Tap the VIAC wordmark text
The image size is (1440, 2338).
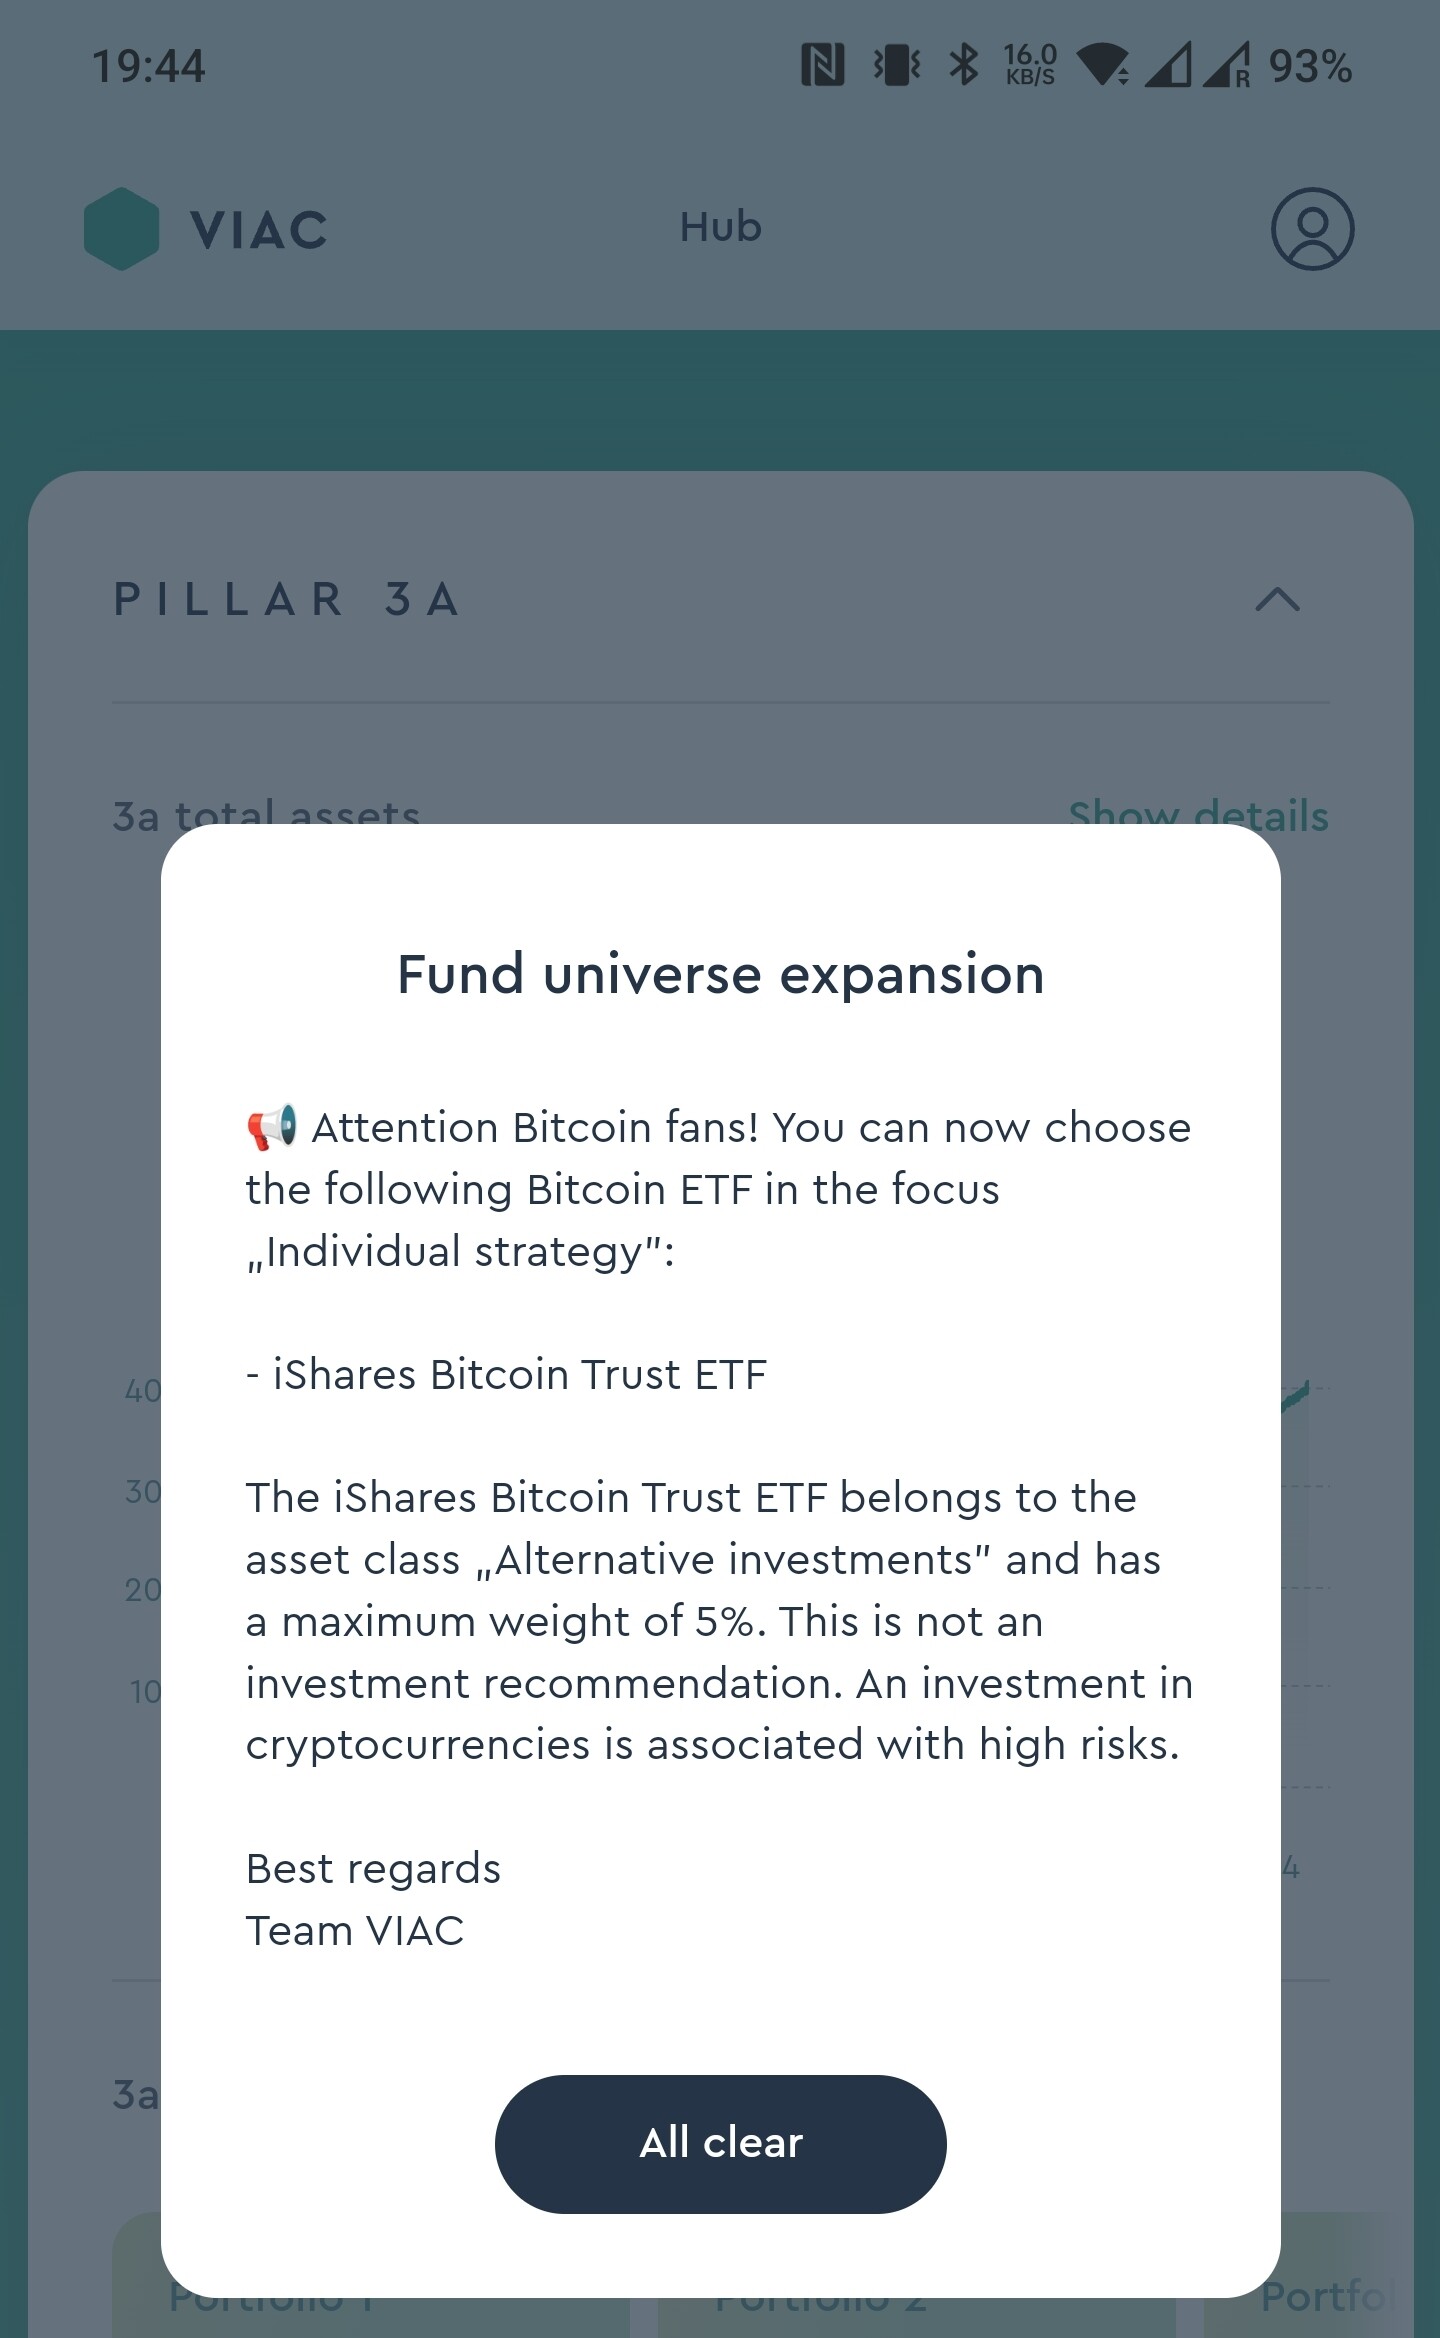click(x=259, y=231)
